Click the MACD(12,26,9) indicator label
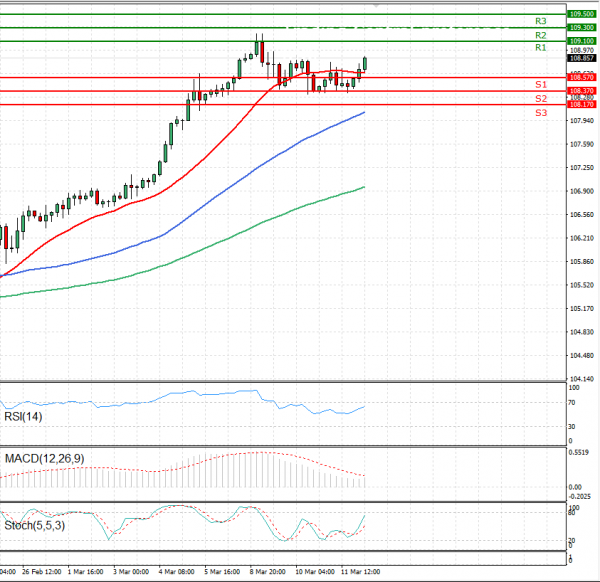 coord(44,458)
